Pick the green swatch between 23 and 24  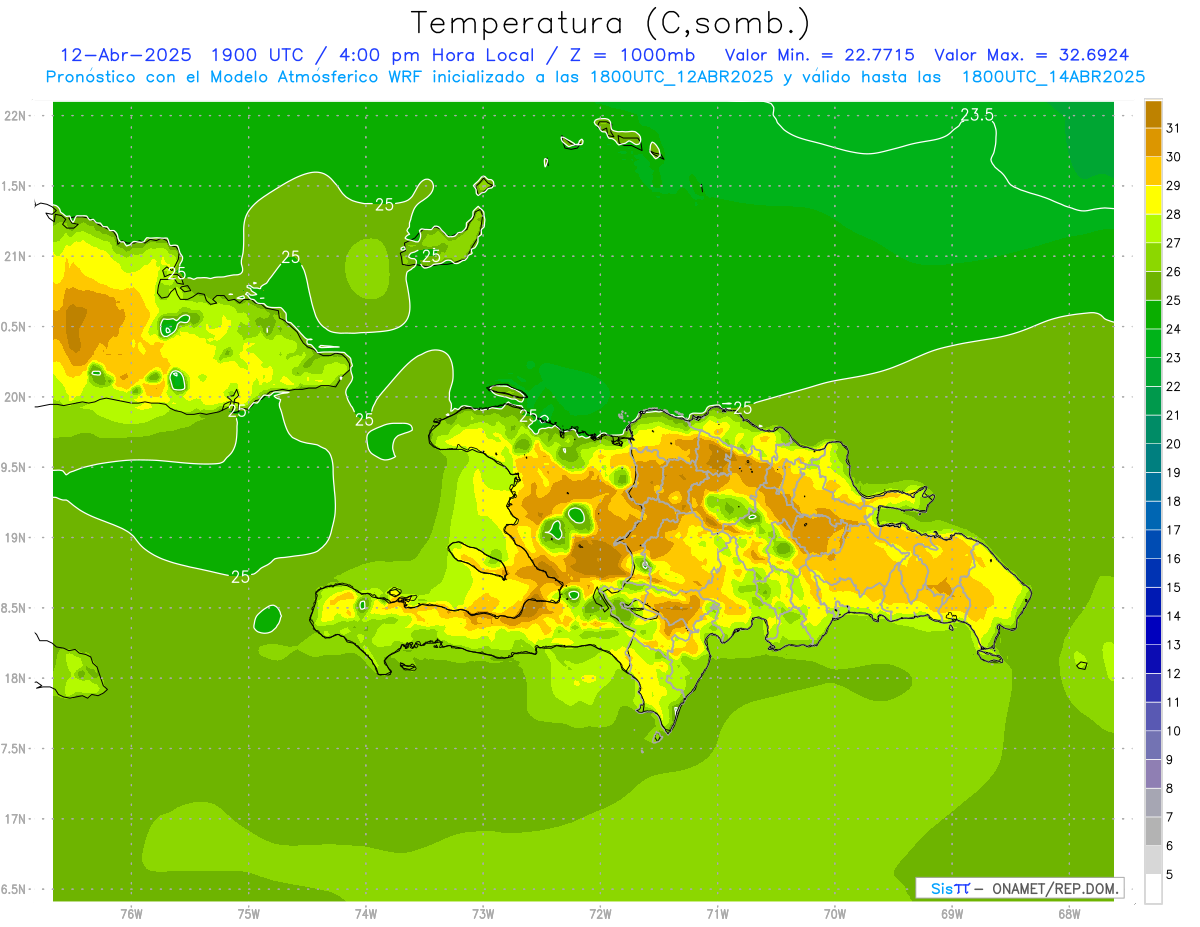pyautogui.click(x=1153, y=344)
